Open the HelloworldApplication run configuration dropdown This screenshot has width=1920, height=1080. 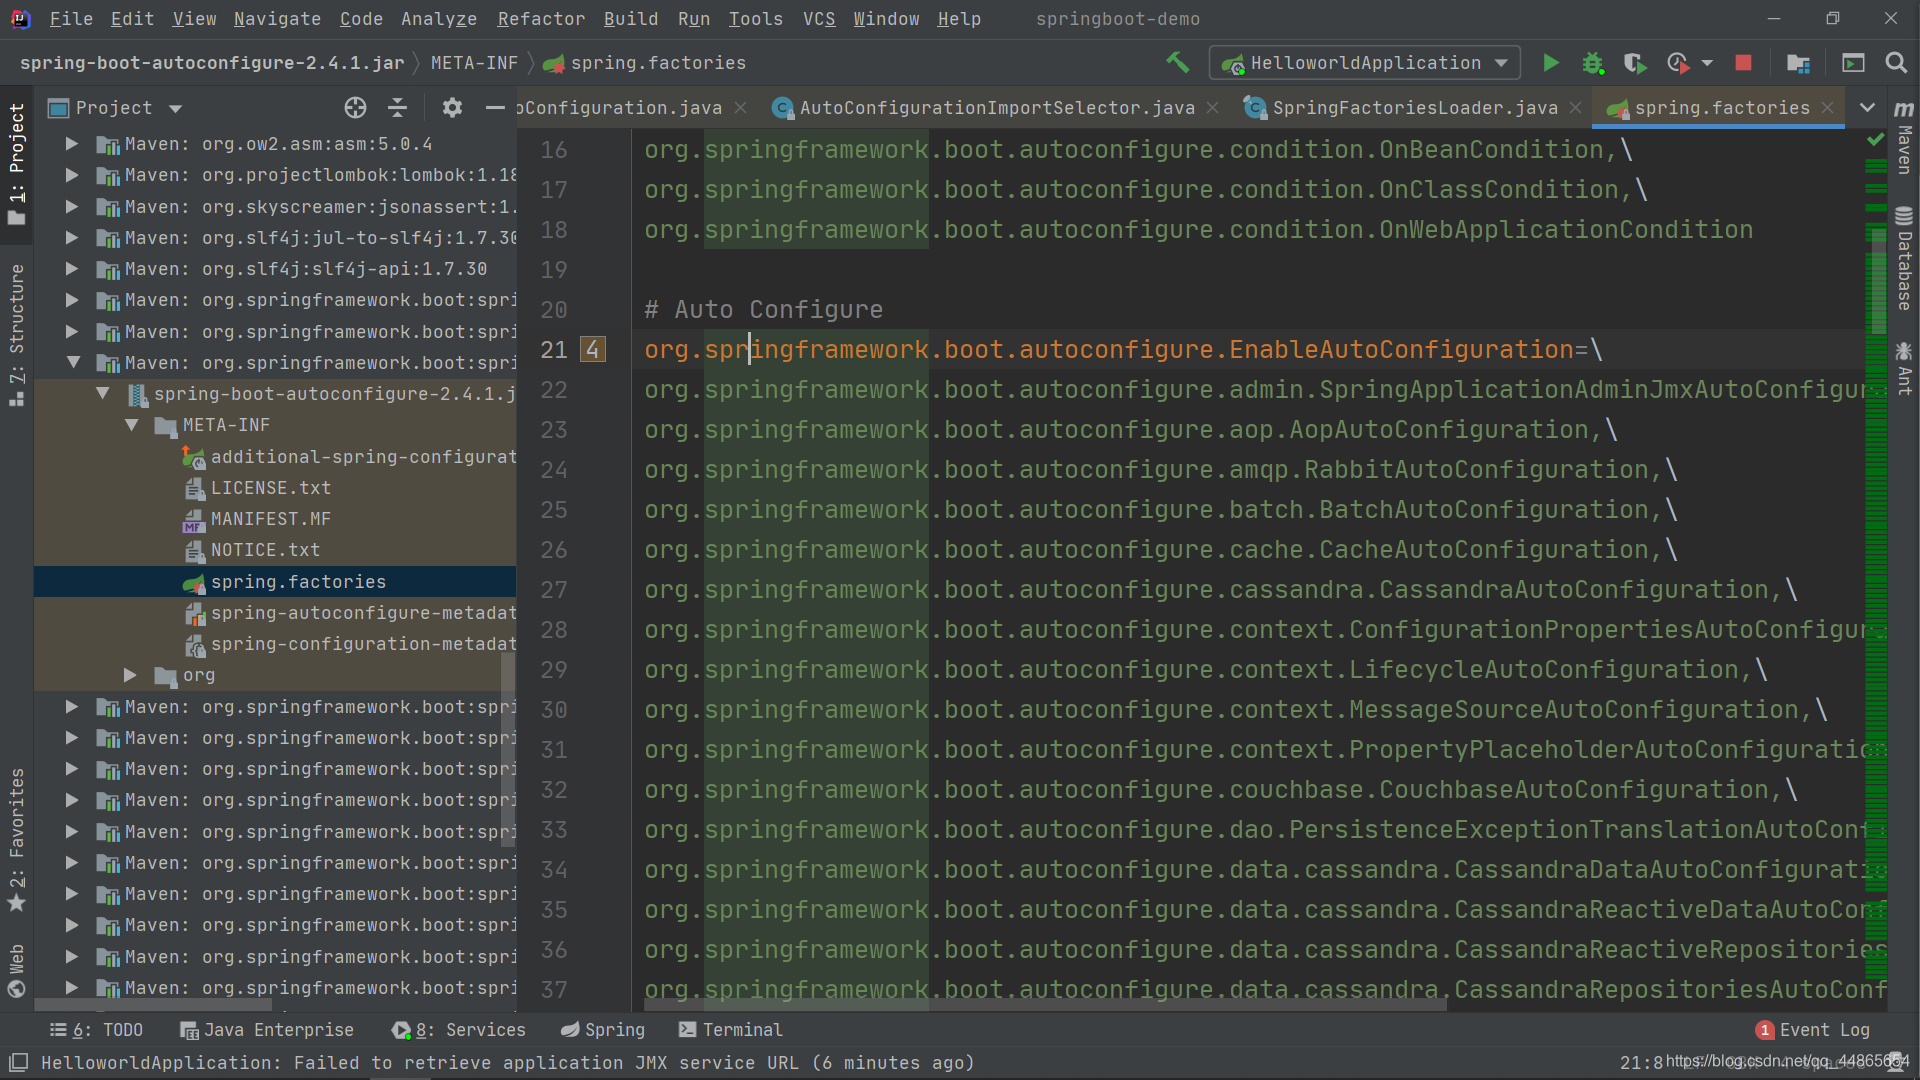(1365, 63)
